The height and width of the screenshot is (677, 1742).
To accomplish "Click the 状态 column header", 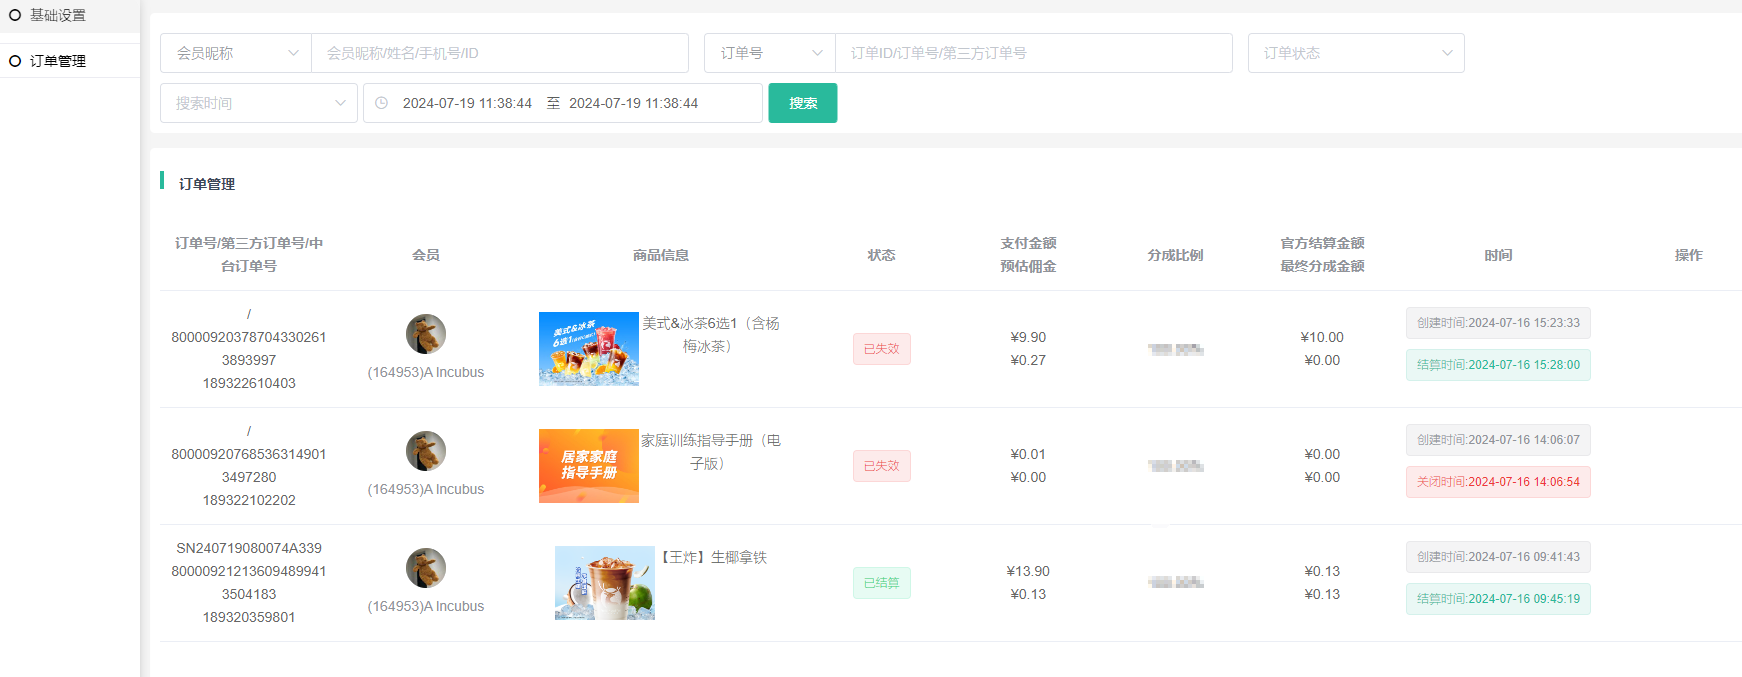I will tap(881, 255).
